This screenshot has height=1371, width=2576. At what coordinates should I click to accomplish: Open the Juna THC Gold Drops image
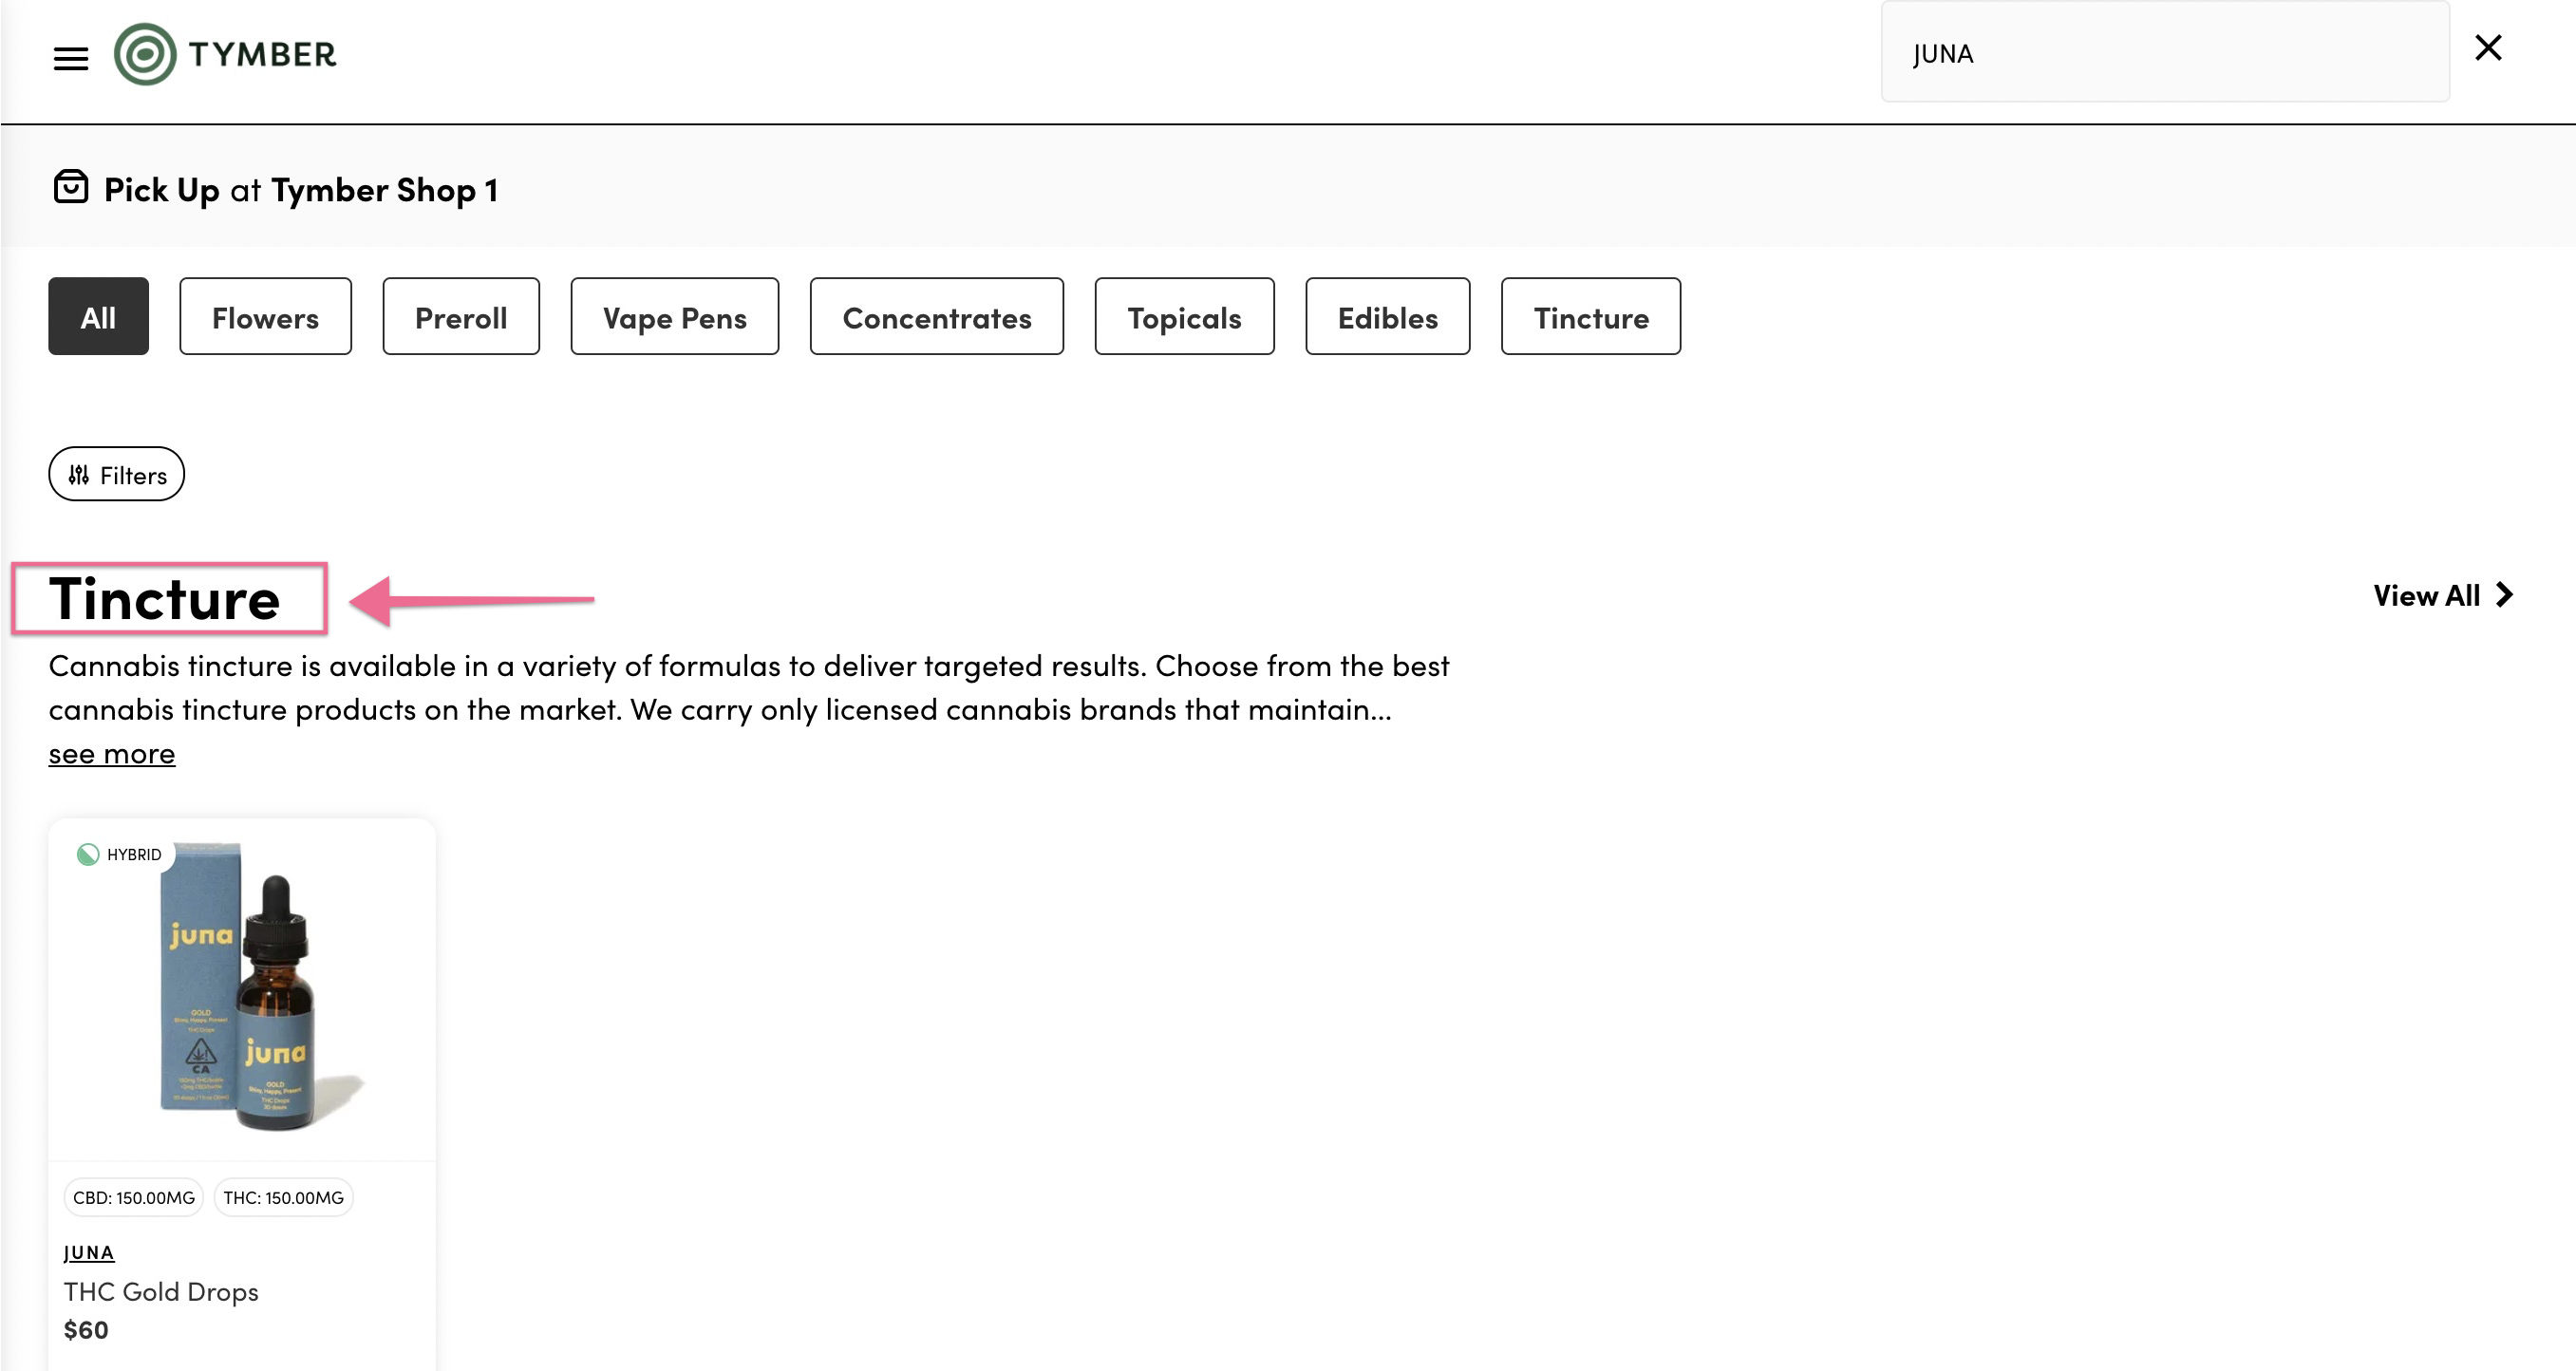[242, 990]
